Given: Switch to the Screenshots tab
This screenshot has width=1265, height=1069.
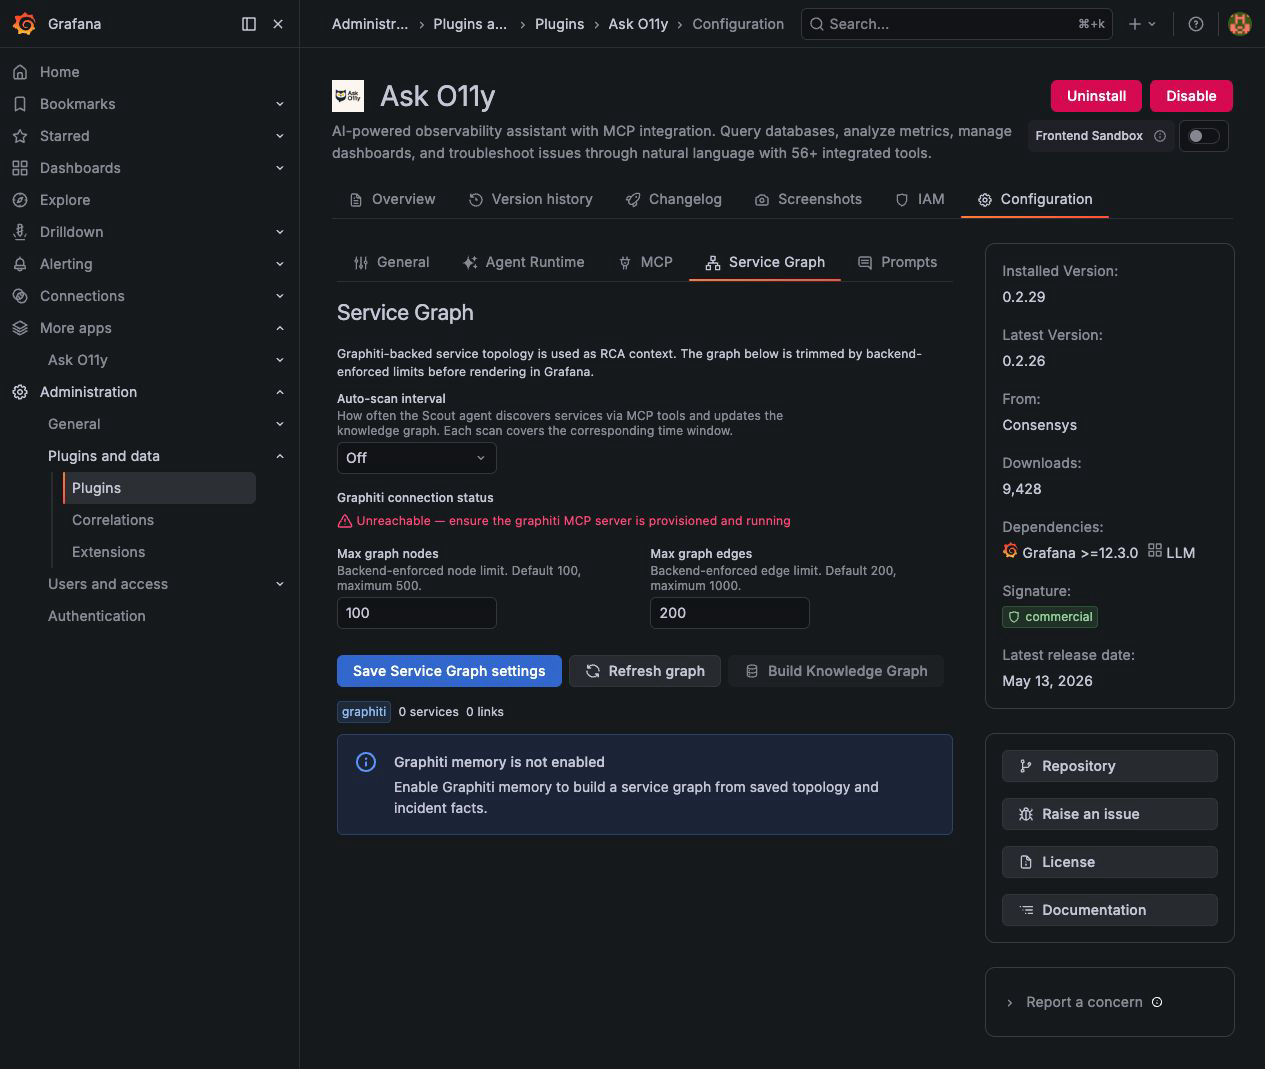Looking at the screenshot, I should click(808, 199).
